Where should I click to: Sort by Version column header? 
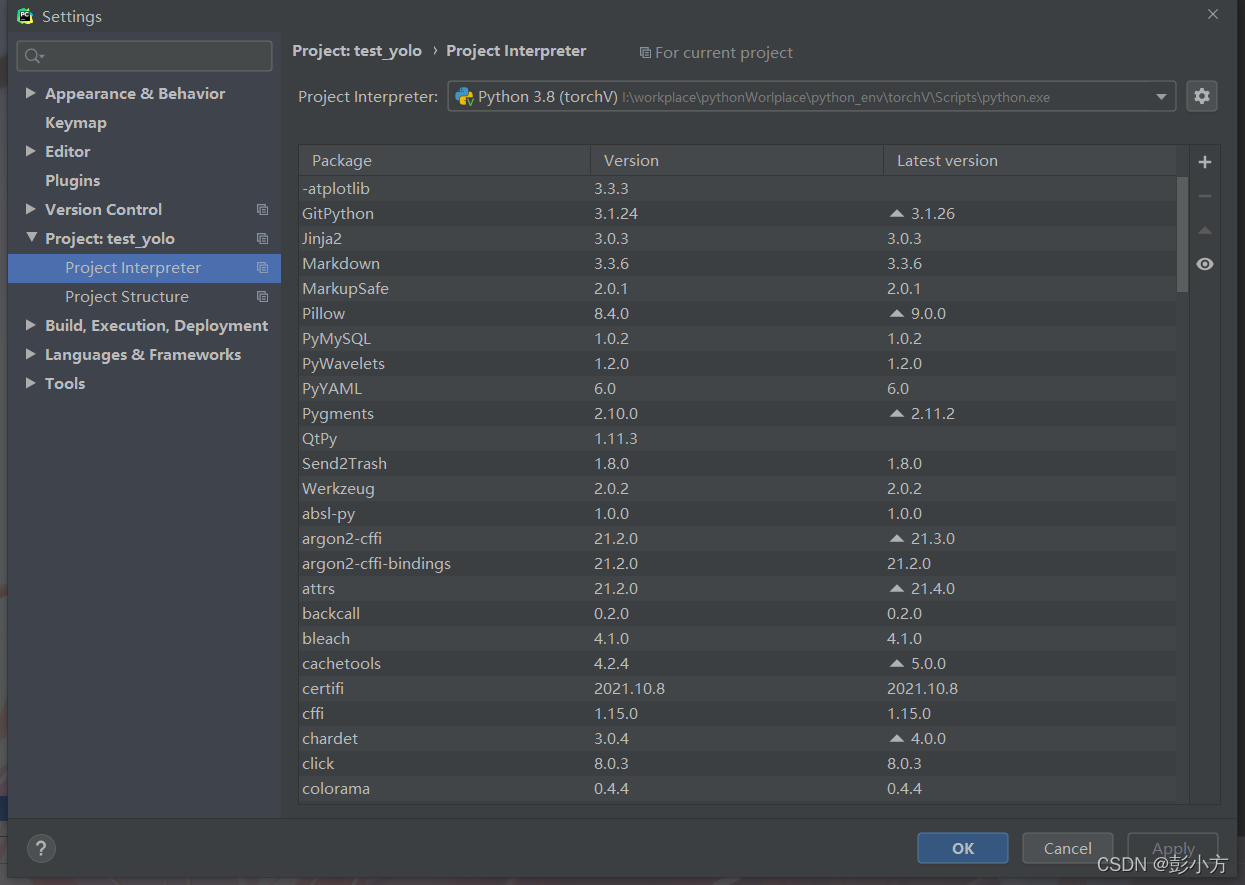pyautogui.click(x=737, y=161)
